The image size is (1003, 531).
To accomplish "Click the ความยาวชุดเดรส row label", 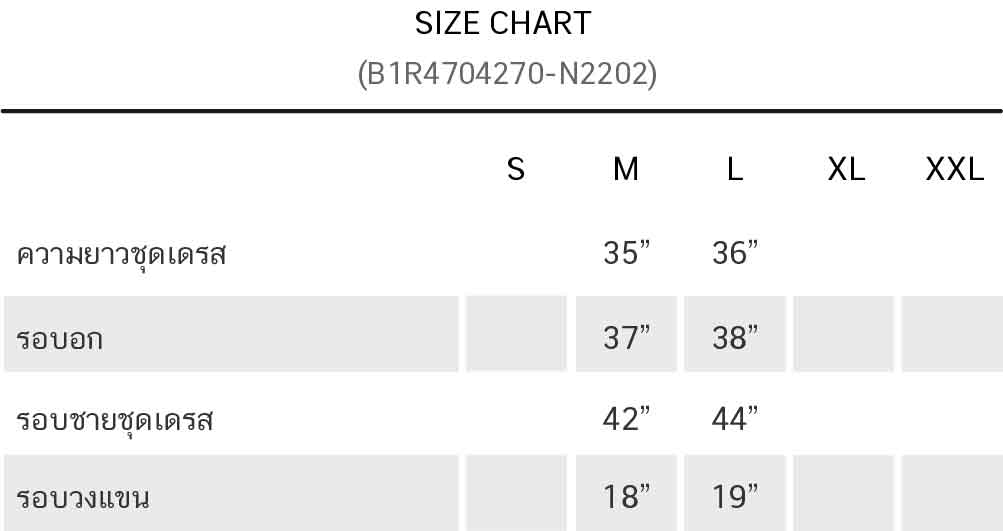I will pos(122,255).
